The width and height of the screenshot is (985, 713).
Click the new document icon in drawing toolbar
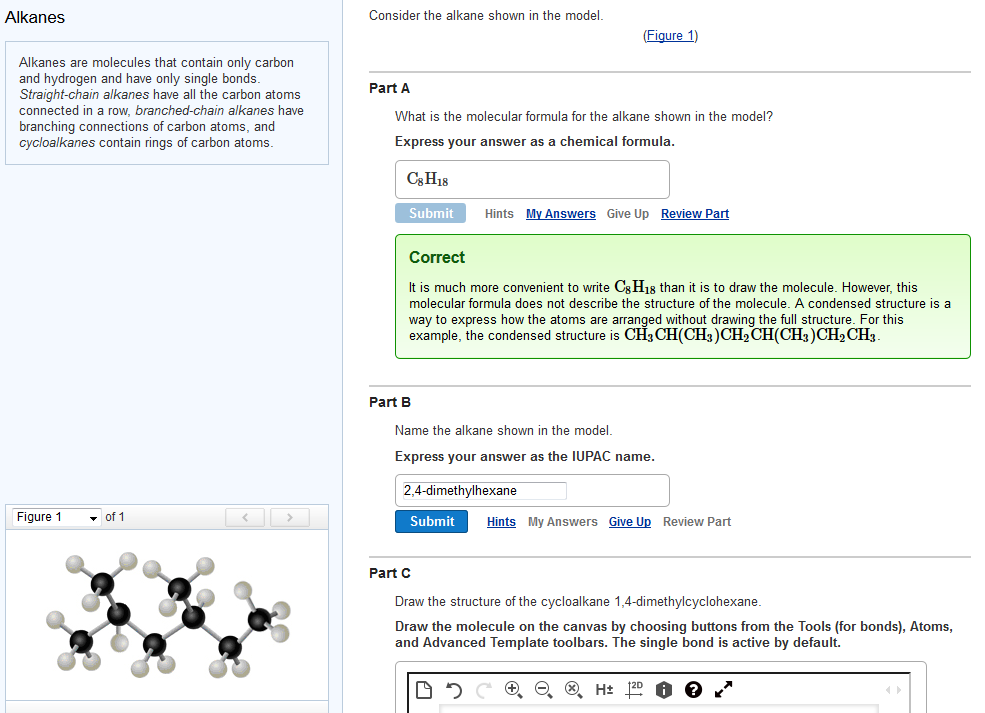(424, 690)
